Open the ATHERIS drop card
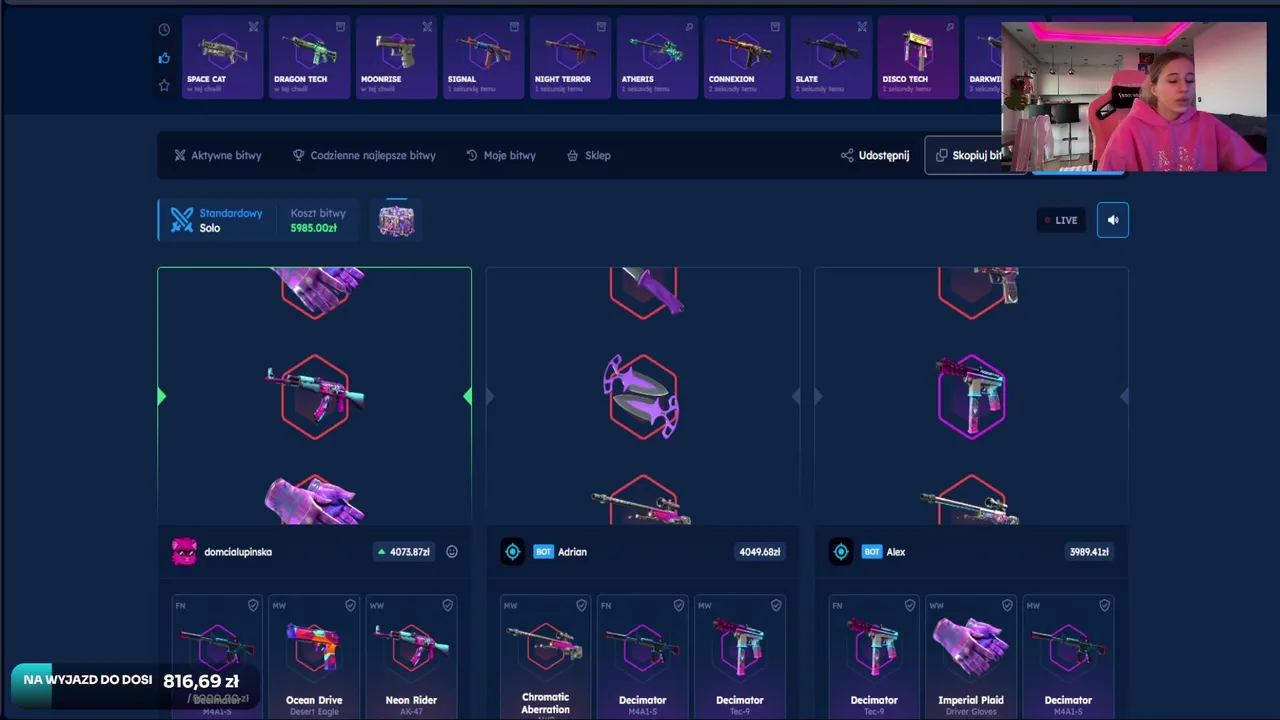Image resolution: width=1280 pixels, height=720 pixels. [657, 58]
